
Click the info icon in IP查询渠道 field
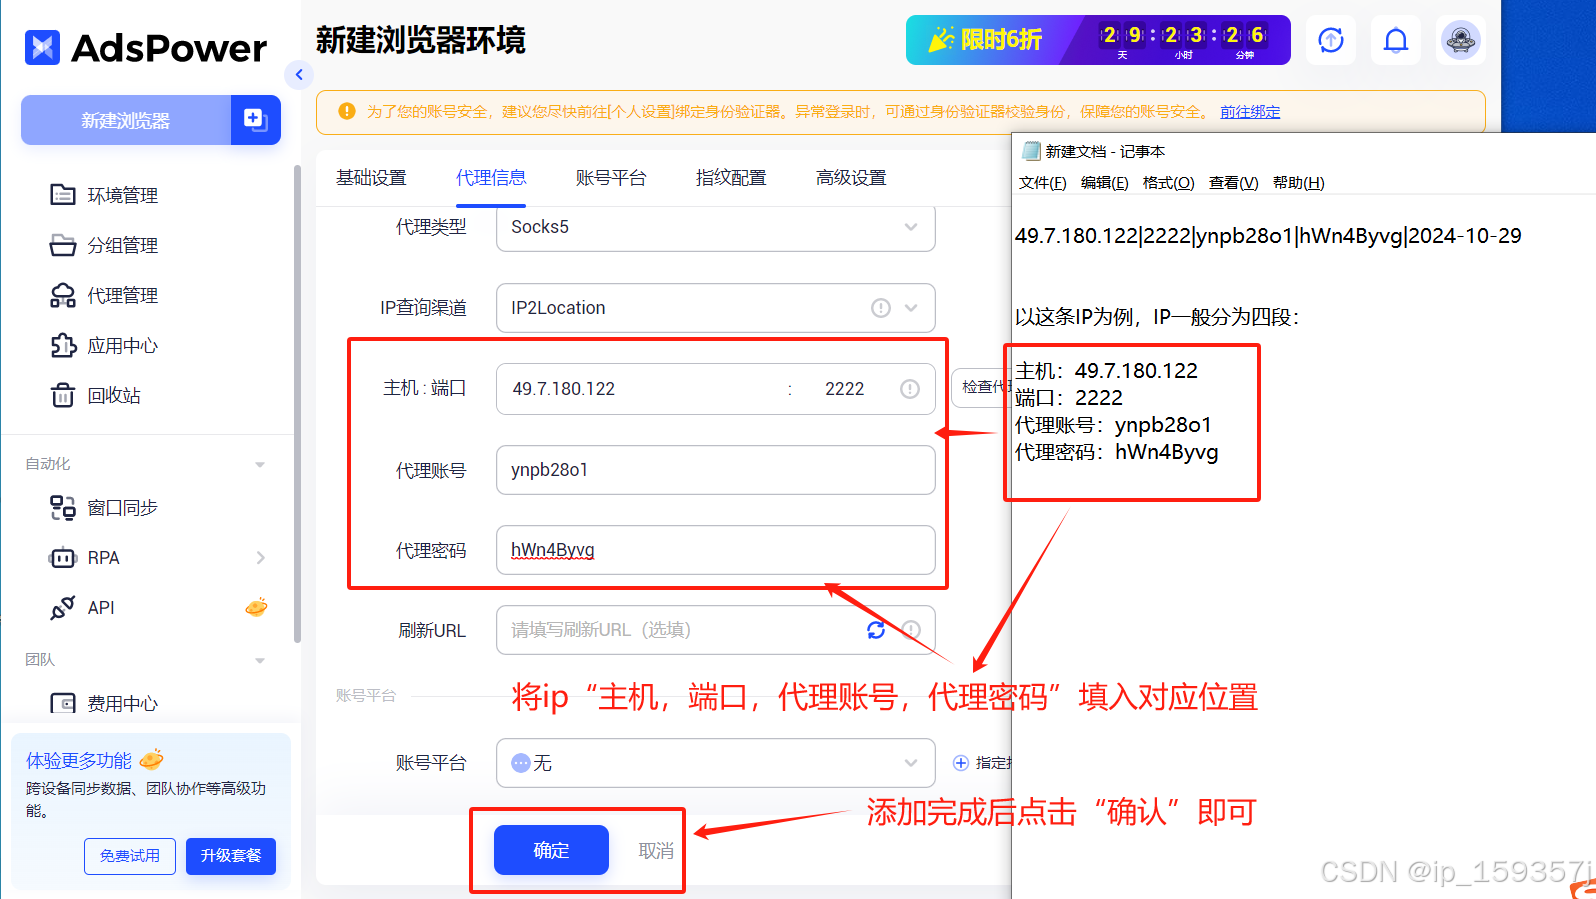(x=880, y=308)
